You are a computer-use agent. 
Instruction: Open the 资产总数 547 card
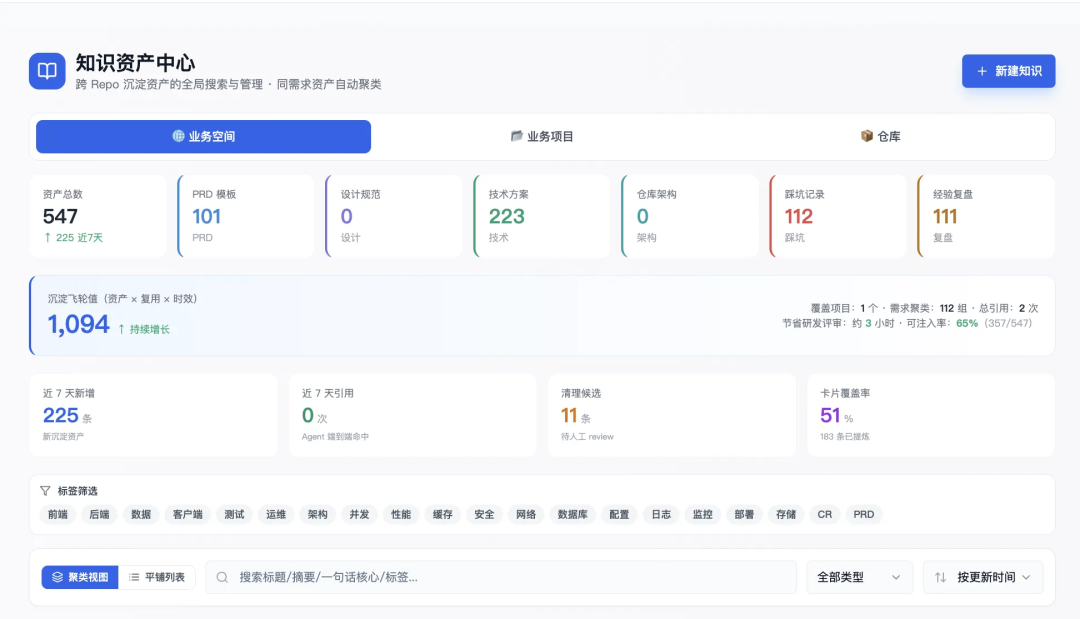98,216
